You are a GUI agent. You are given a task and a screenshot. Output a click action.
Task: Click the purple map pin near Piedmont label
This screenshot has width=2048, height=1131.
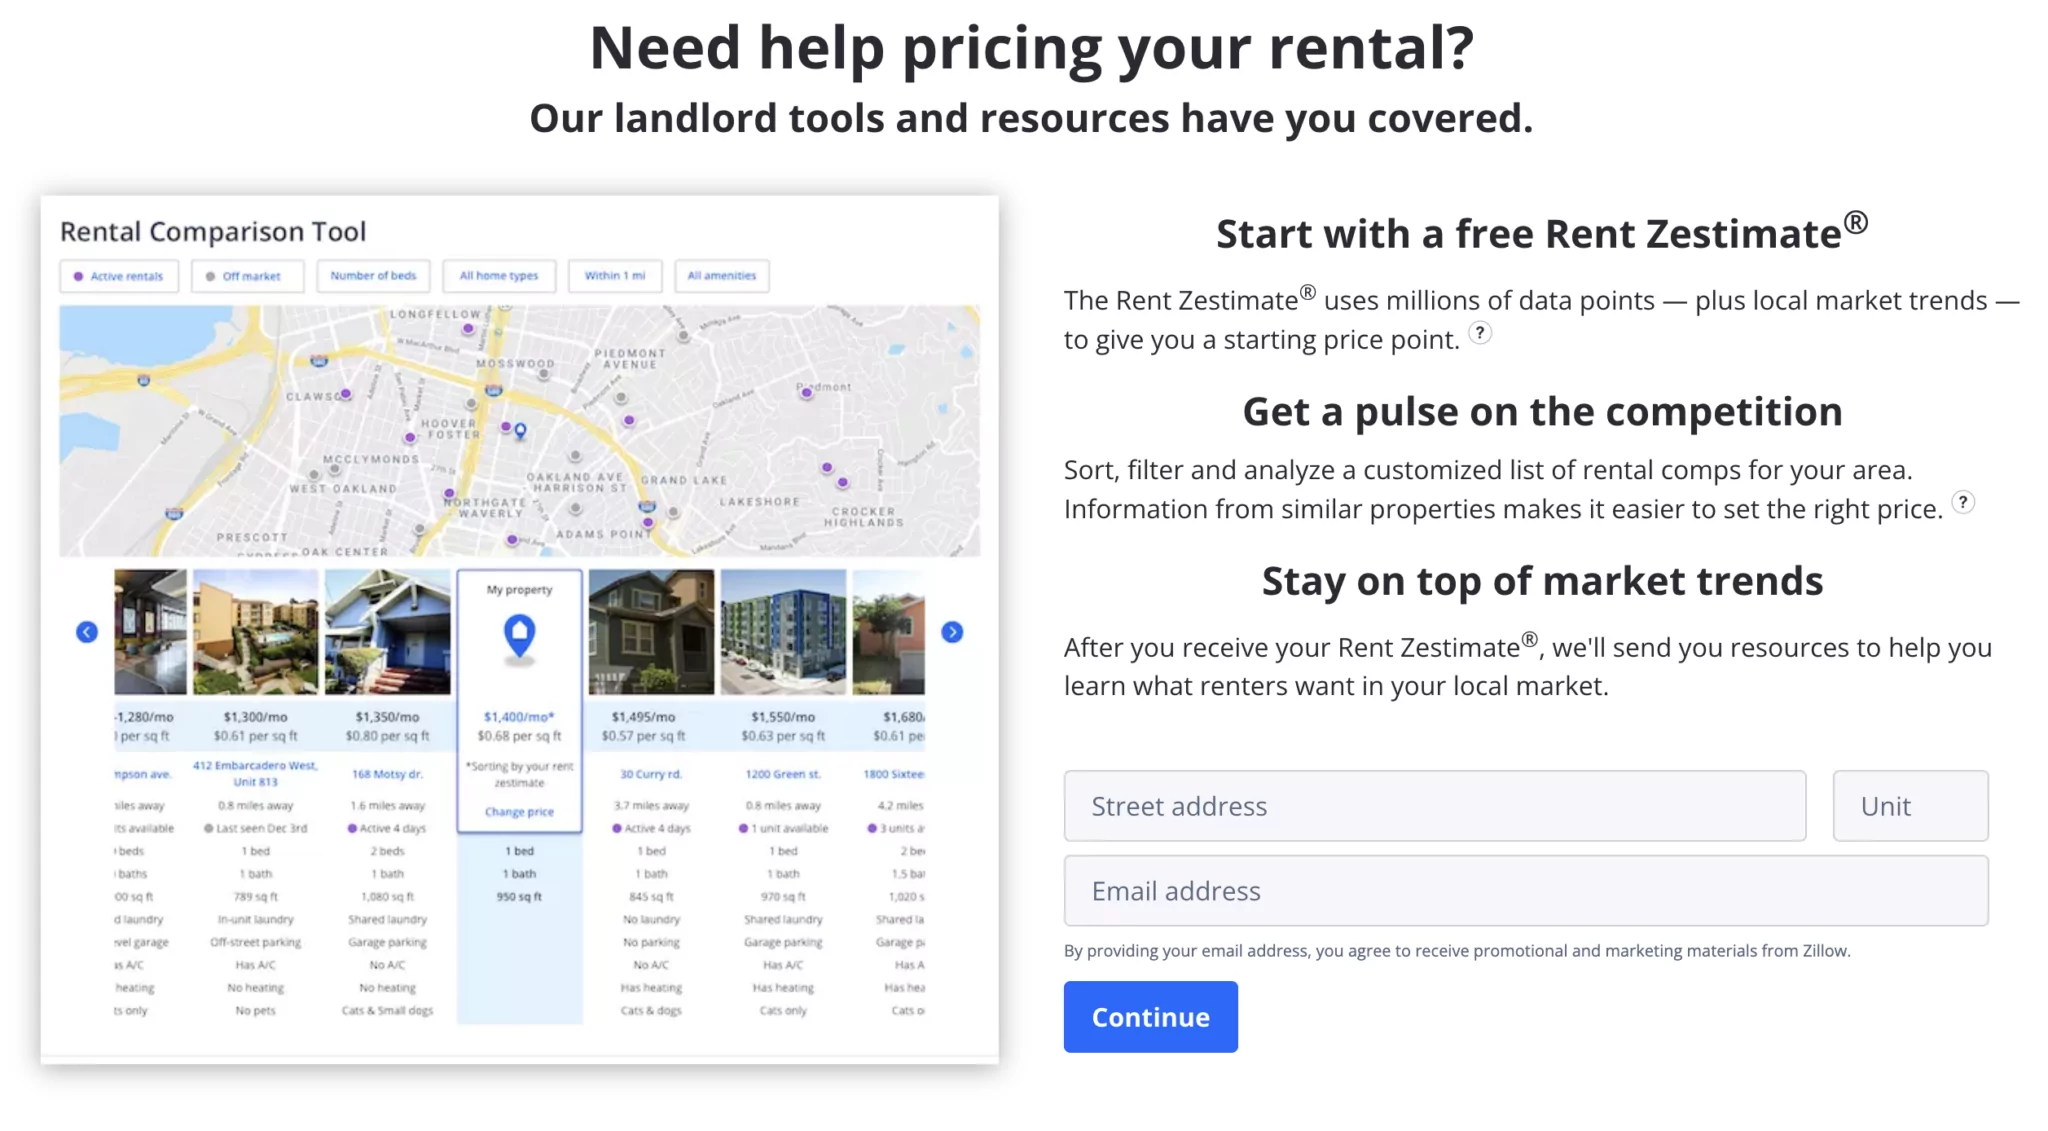[x=806, y=392]
